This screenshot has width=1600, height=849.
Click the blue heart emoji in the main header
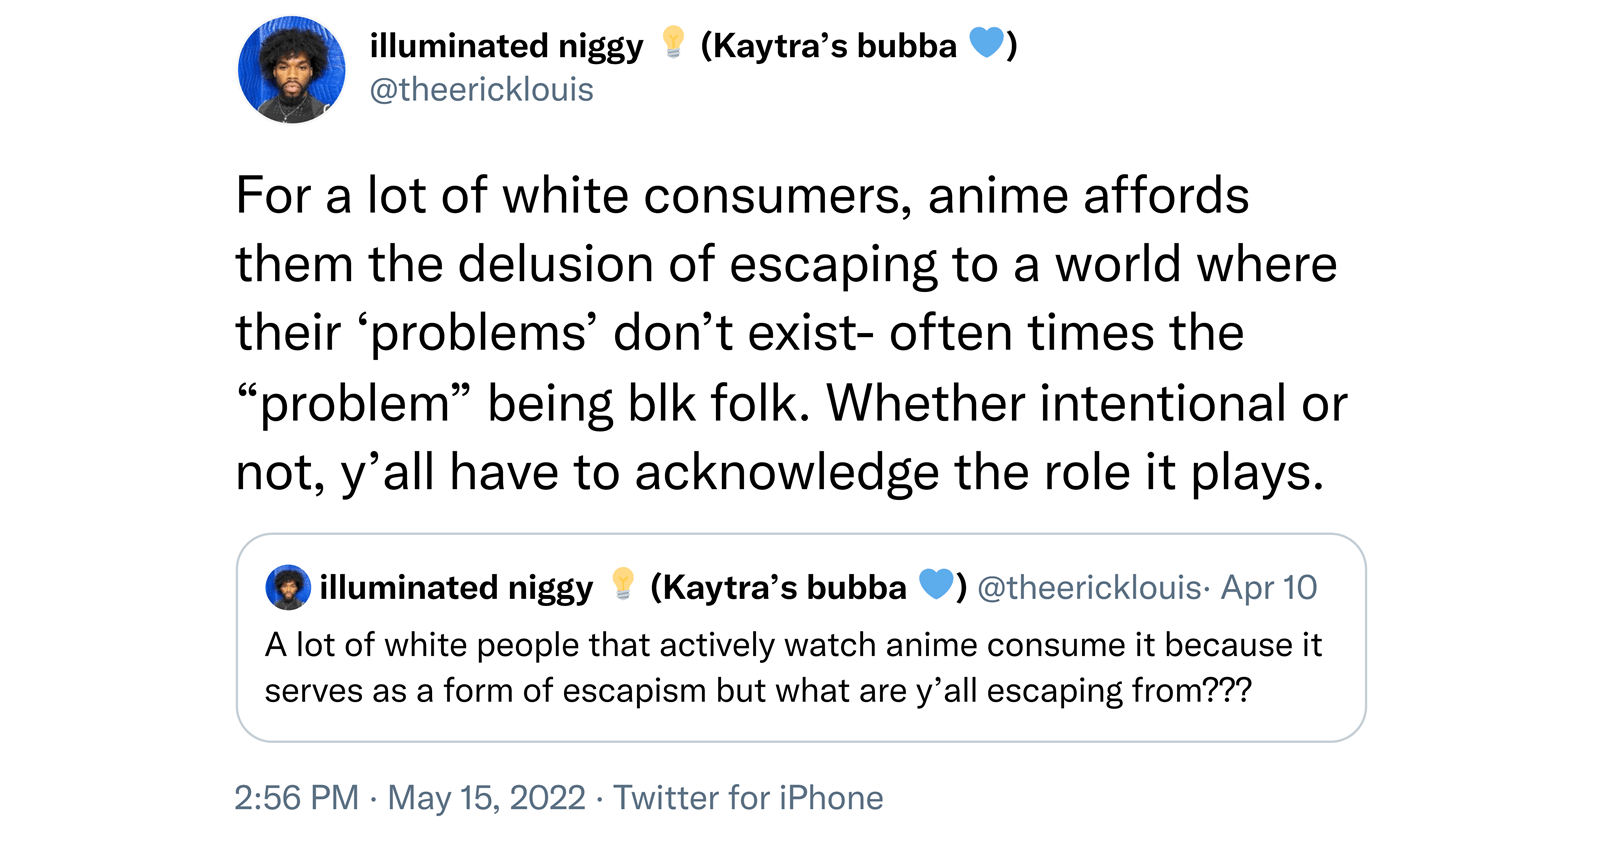tap(986, 43)
